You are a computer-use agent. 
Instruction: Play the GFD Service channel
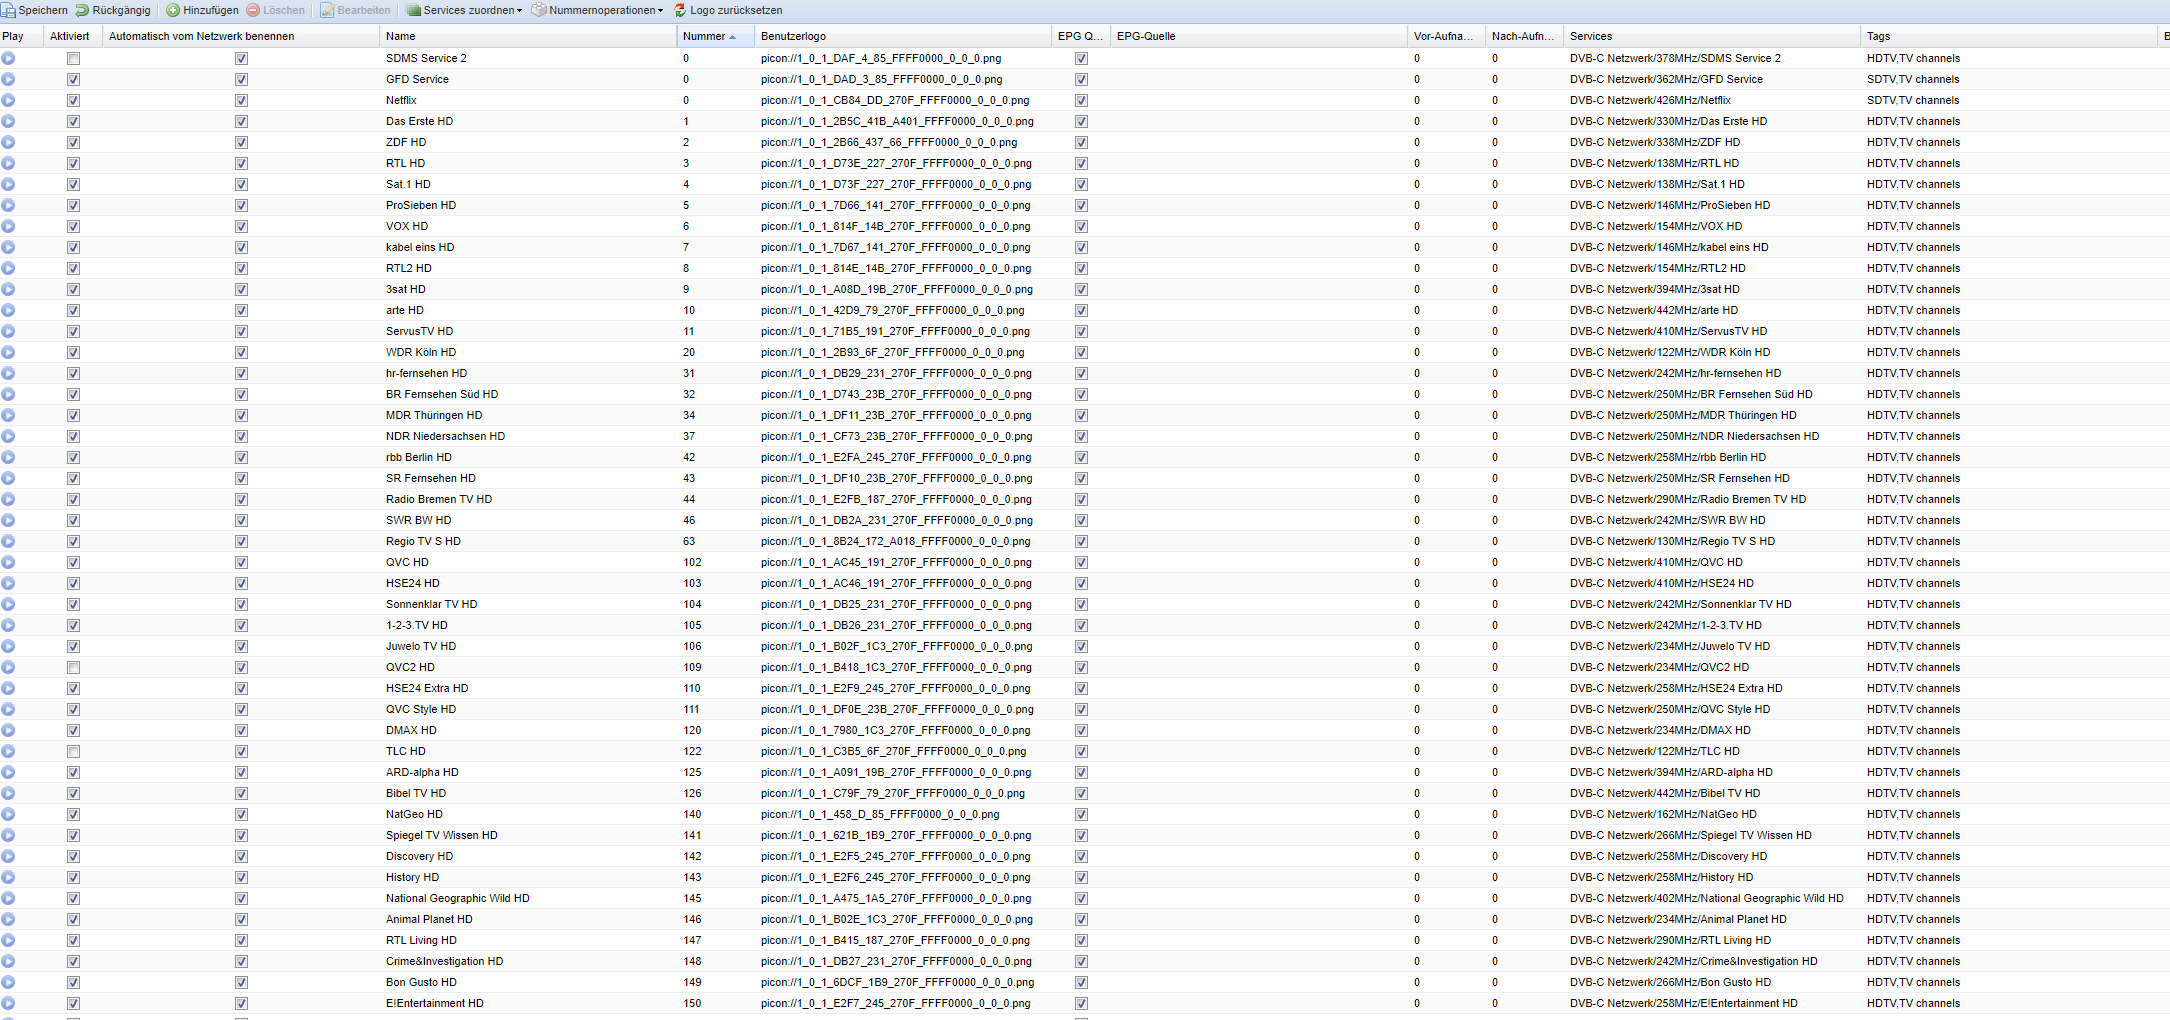coord(8,79)
